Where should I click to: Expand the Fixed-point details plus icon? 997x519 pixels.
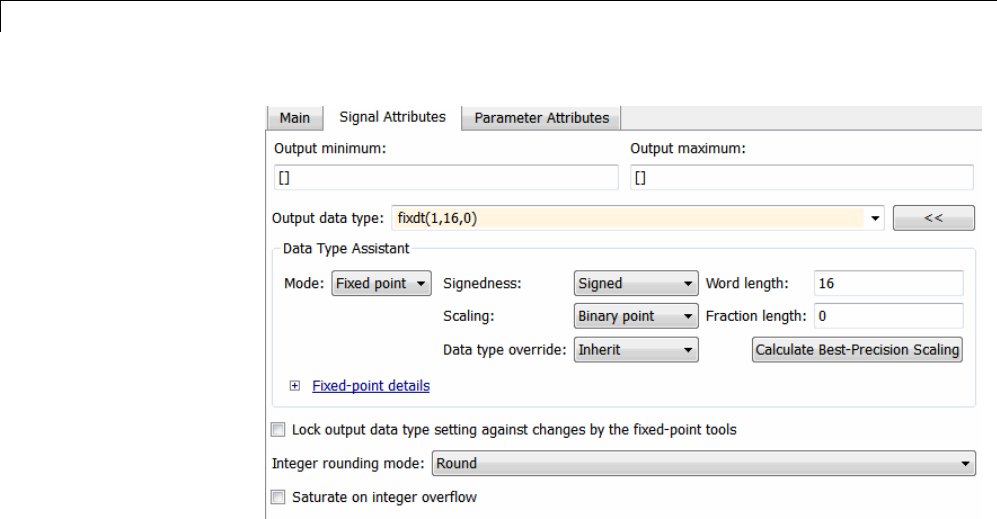coord(295,385)
